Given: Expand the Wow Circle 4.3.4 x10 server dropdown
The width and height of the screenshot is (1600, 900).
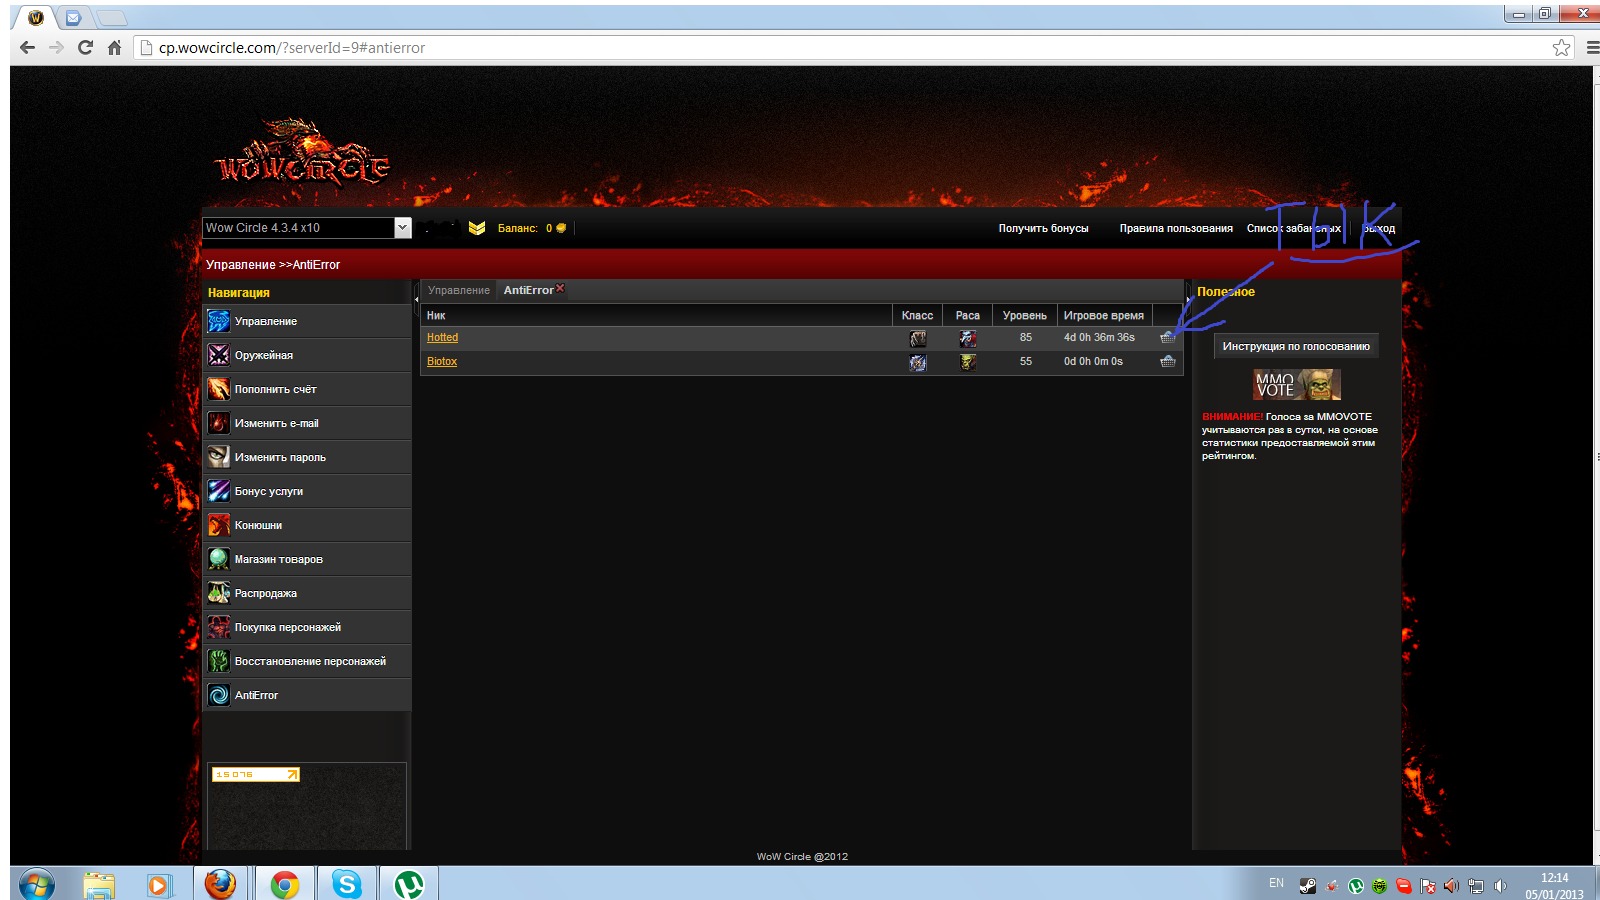Looking at the screenshot, I should [x=402, y=228].
